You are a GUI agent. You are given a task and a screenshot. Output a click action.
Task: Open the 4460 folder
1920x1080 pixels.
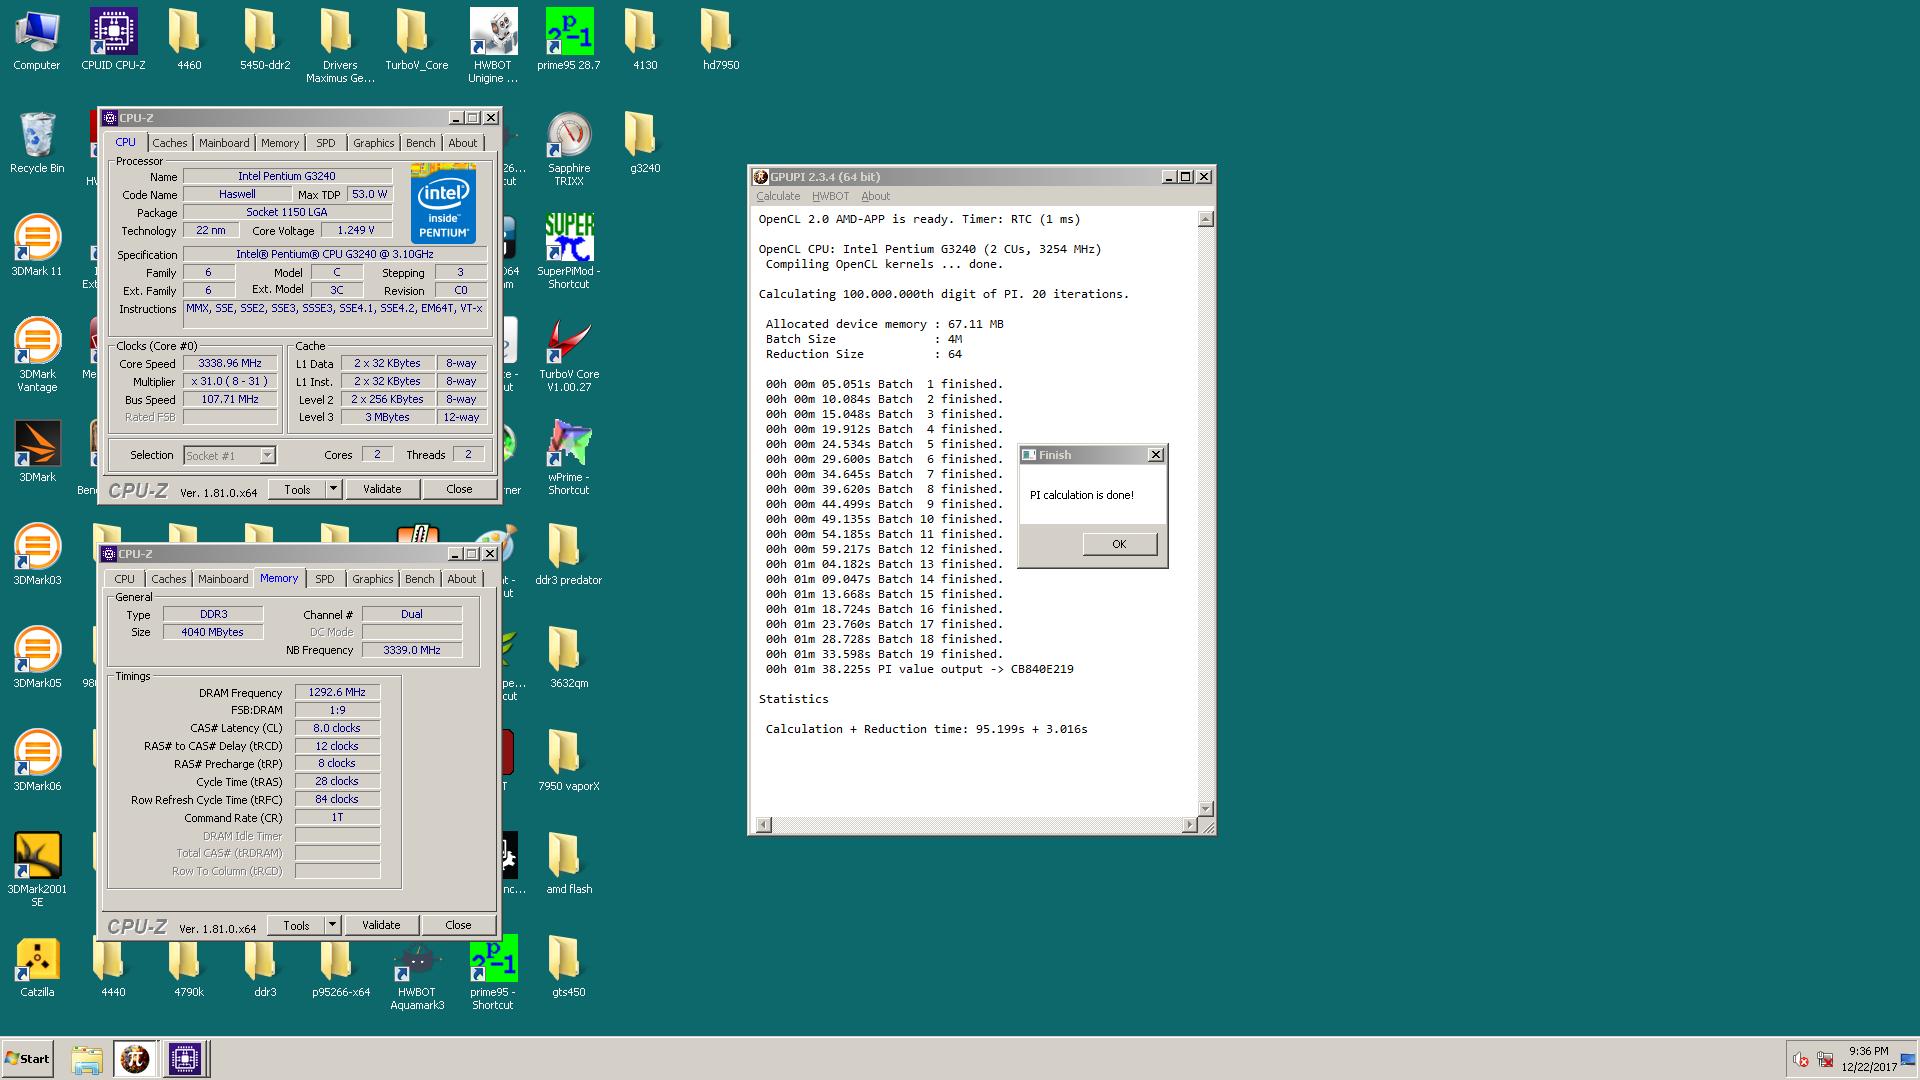click(188, 40)
